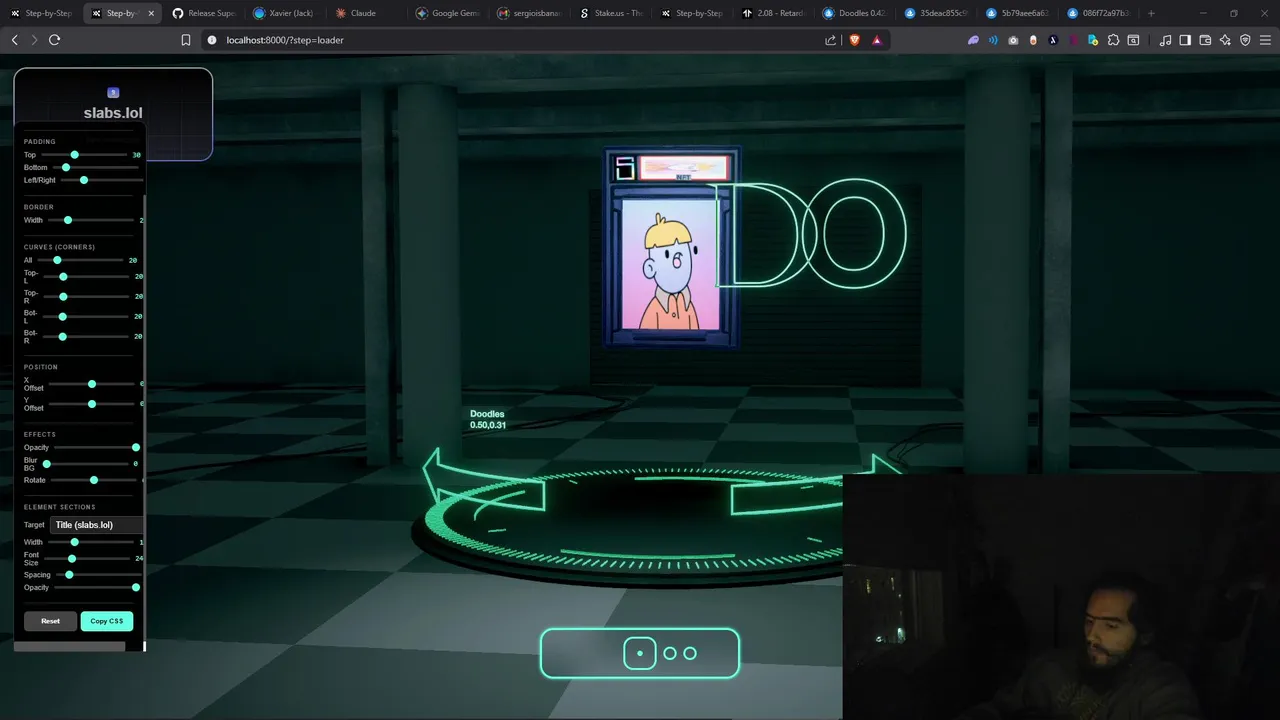Click the slabs.lol title text
The height and width of the screenshot is (720, 1280).
[113, 113]
